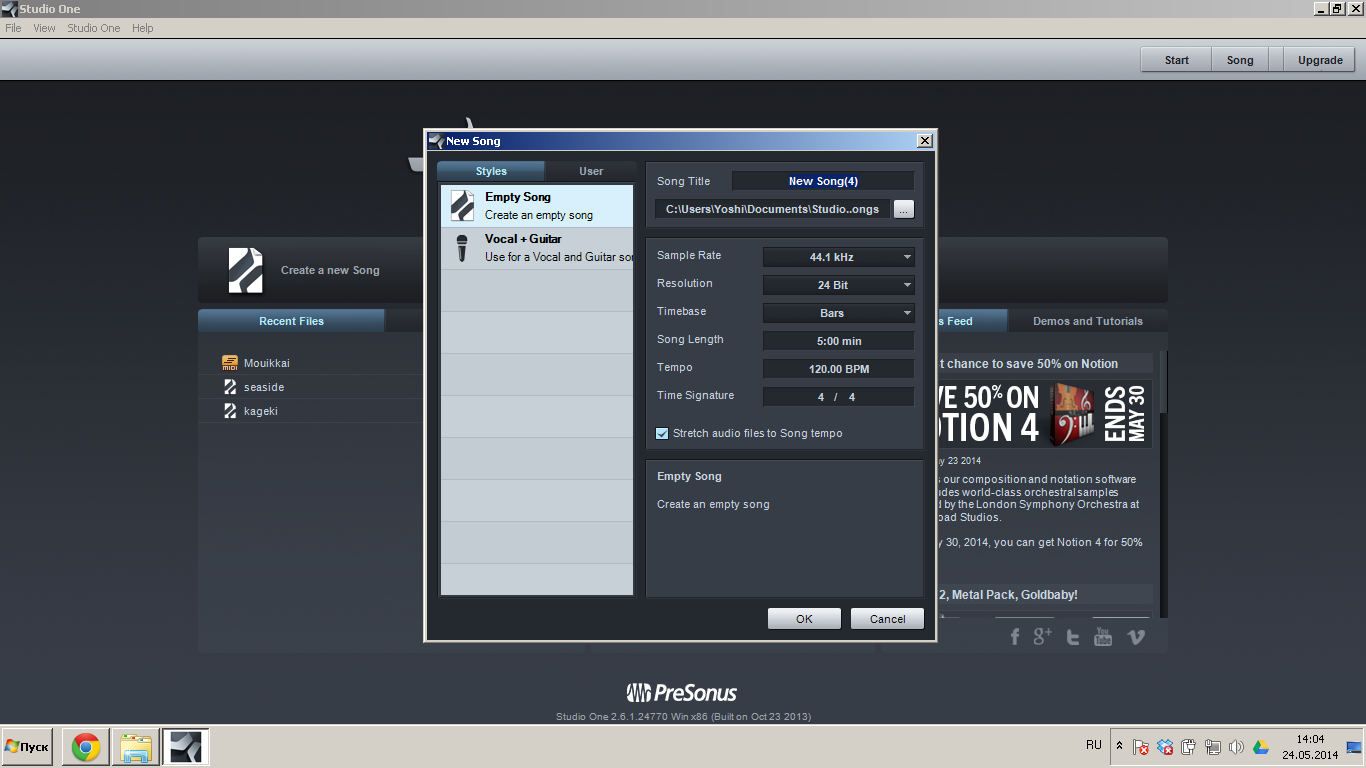Close the New Song dialog

(925, 141)
